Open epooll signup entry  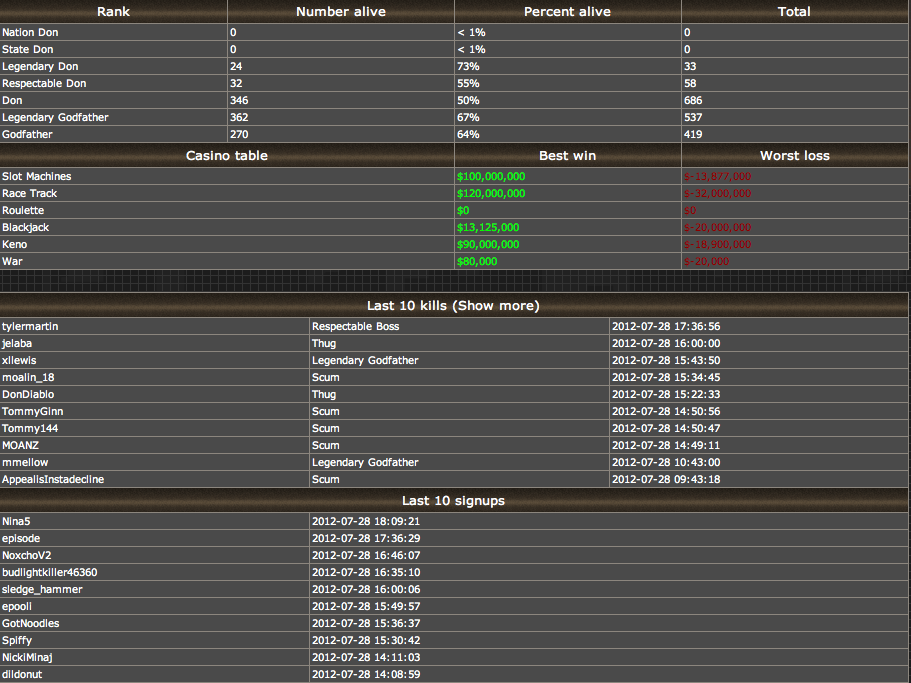(17, 606)
